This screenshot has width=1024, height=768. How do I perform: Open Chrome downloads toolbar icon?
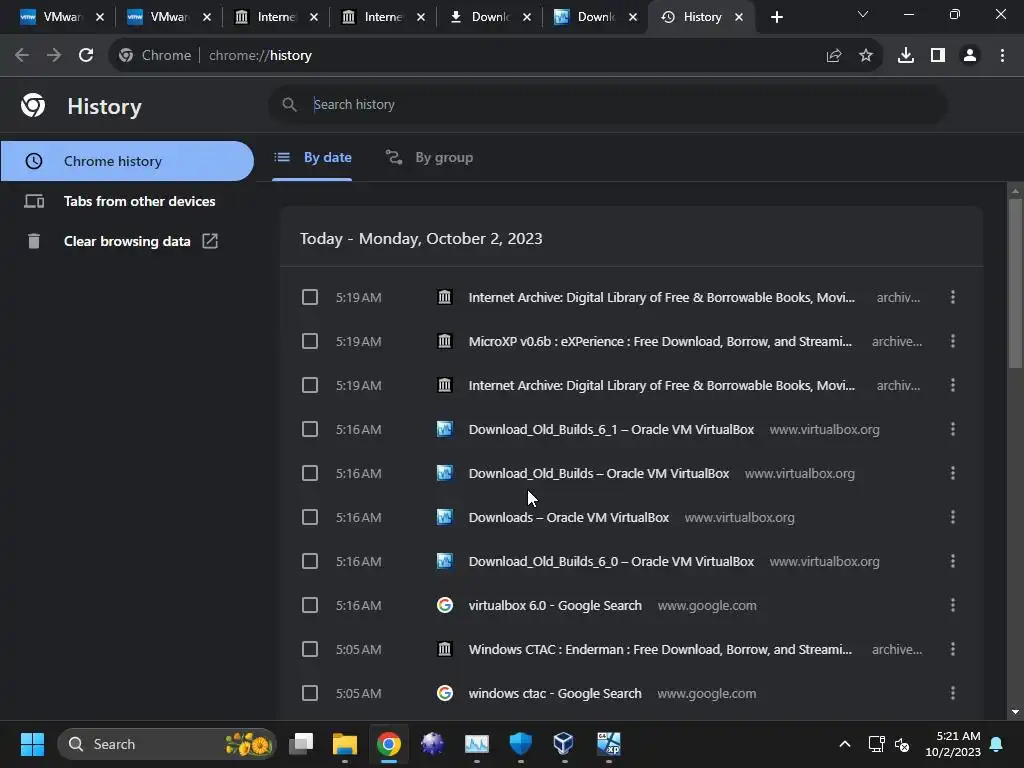[x=906, y=56]
